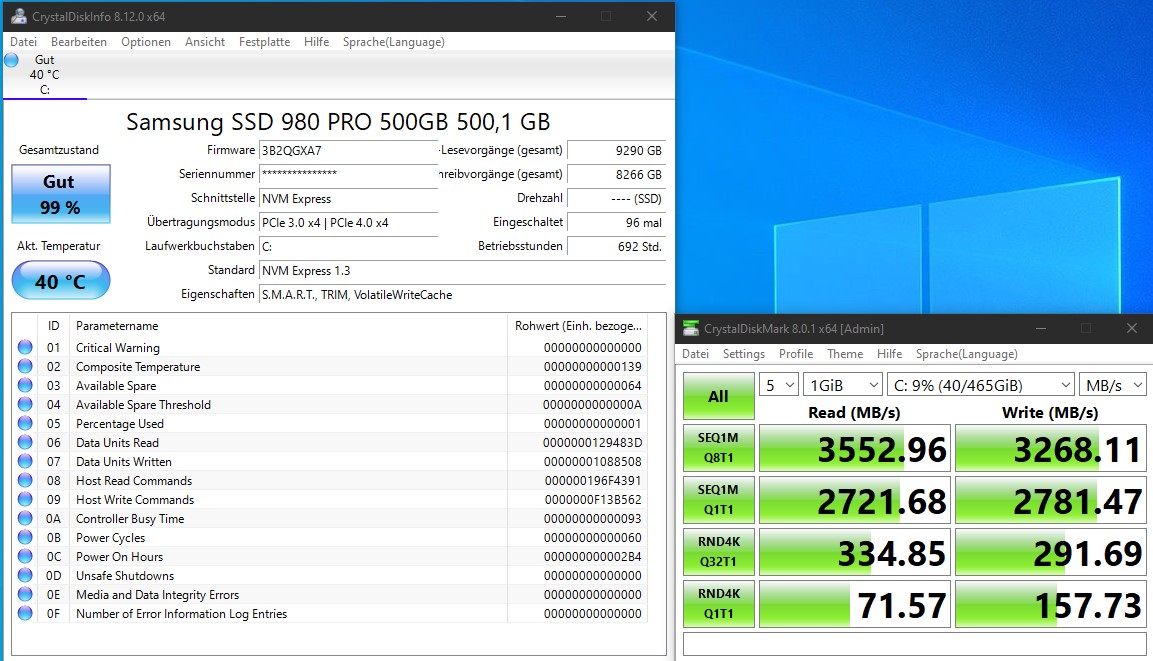1153x661 pixels.
Task: Click Parametername column header
Action: click(x=288, y=326)
